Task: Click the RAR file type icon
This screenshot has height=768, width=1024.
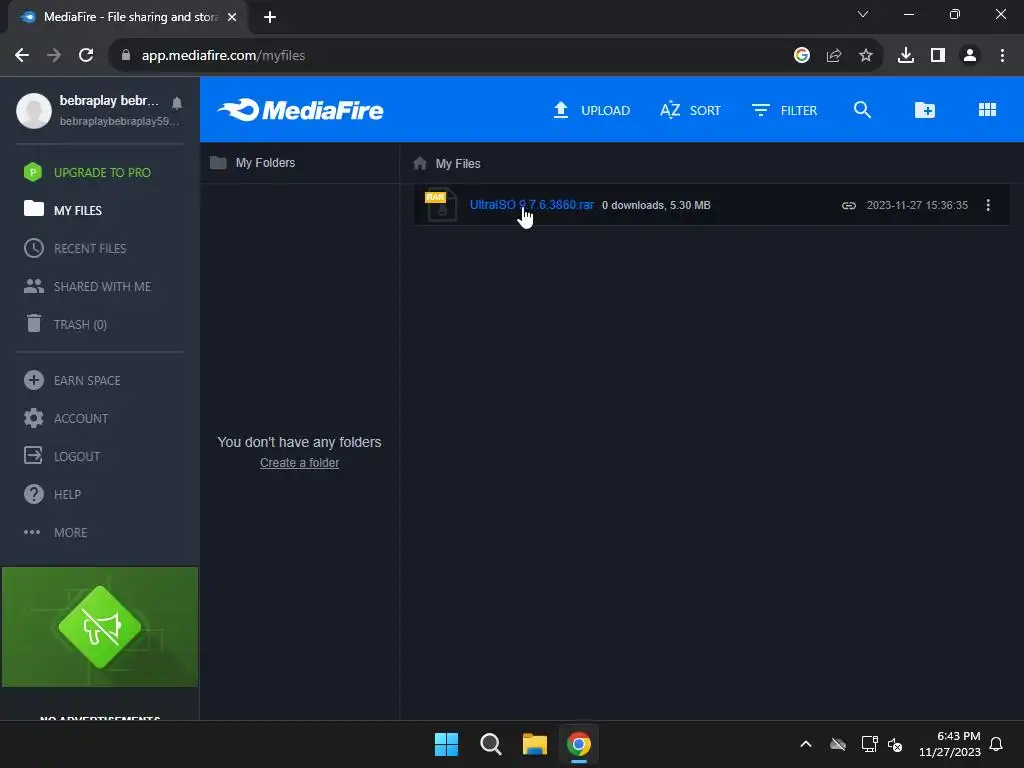Action: [x=441, y=205]
